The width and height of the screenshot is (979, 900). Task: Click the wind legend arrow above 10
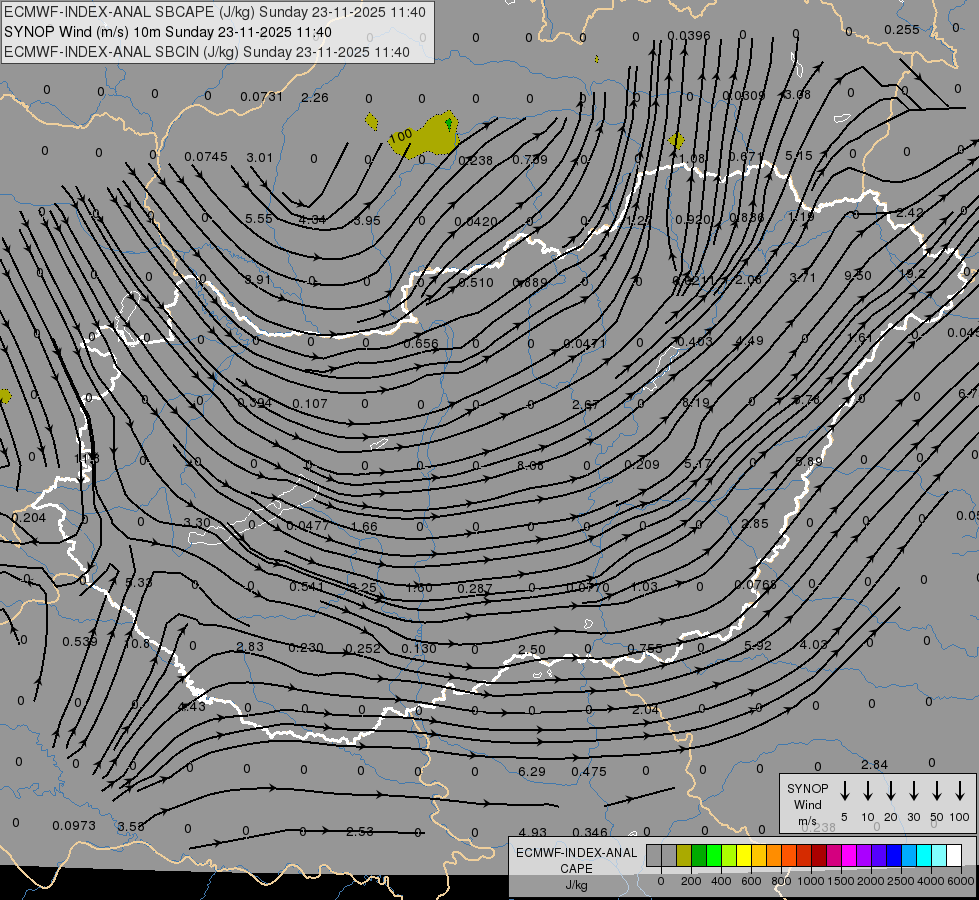click(x=868, y=791)
